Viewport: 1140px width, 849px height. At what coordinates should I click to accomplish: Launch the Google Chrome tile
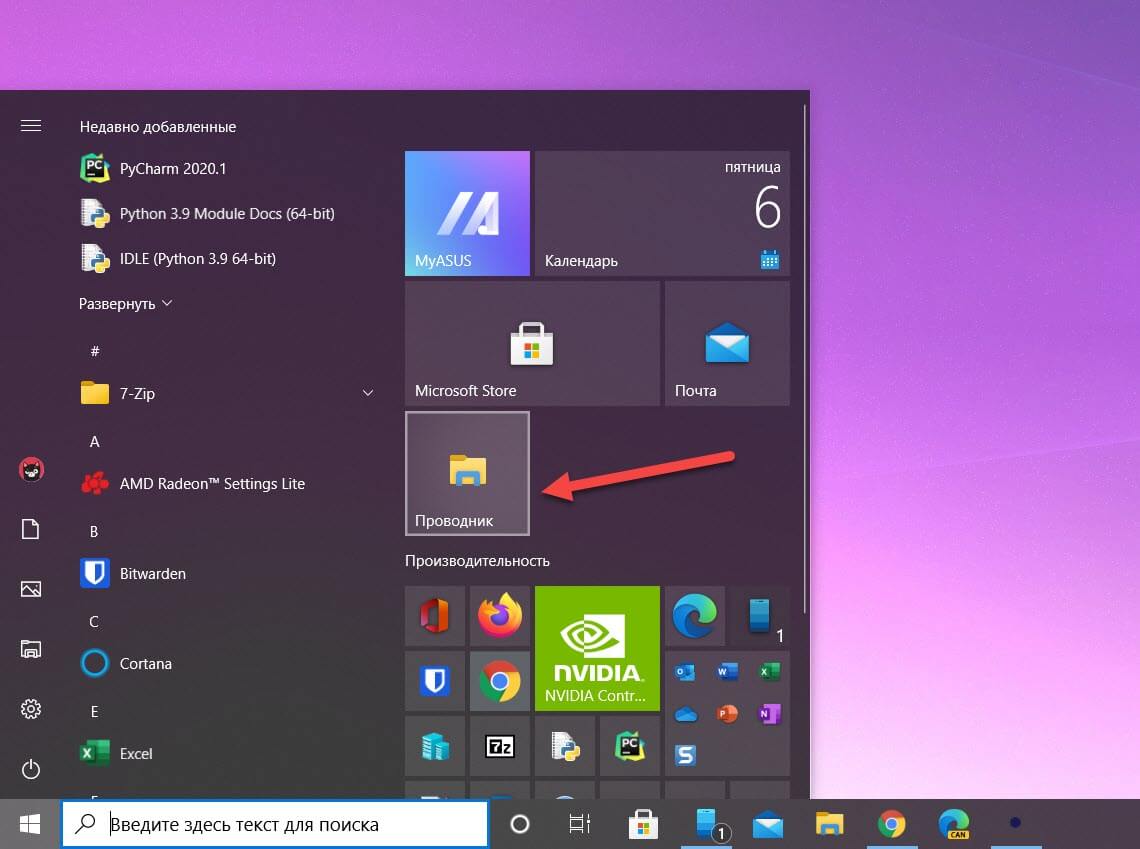pyautogui.click(x=499, y=681)
